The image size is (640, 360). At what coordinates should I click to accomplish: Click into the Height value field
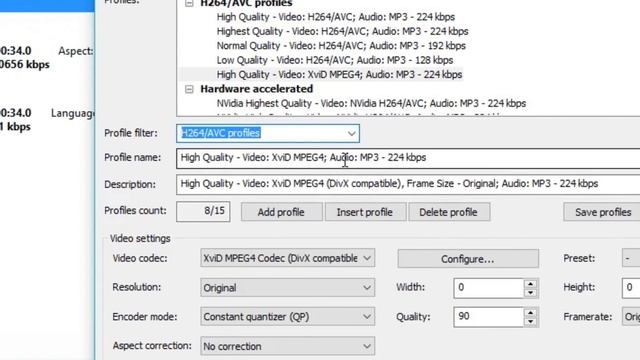[631, 288]
